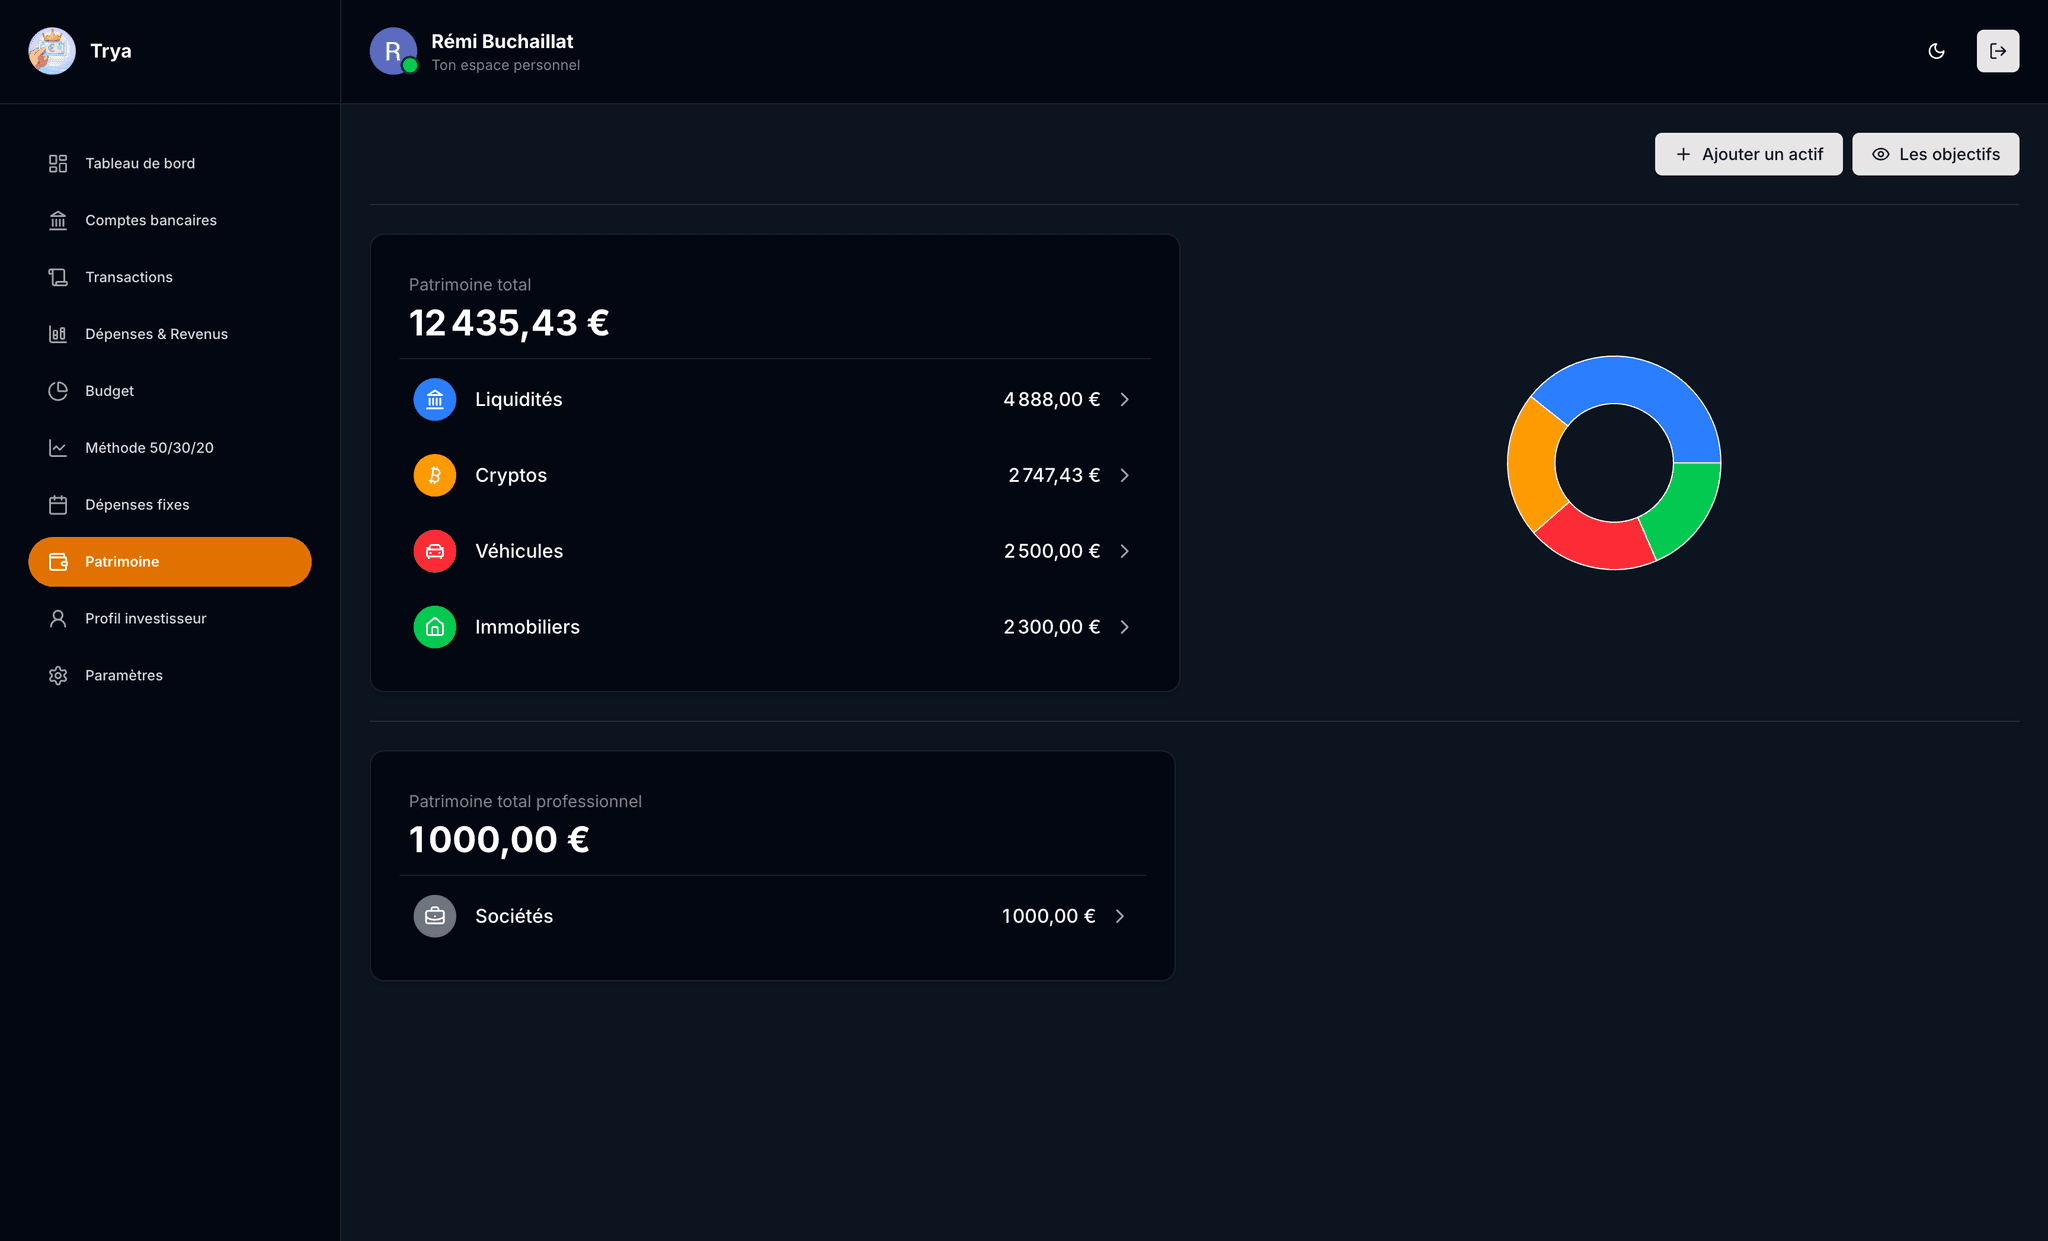This screenshot has width=2048, height=1241.
Task: Show Les objectifs with eye button
Action: [1935, 154]
